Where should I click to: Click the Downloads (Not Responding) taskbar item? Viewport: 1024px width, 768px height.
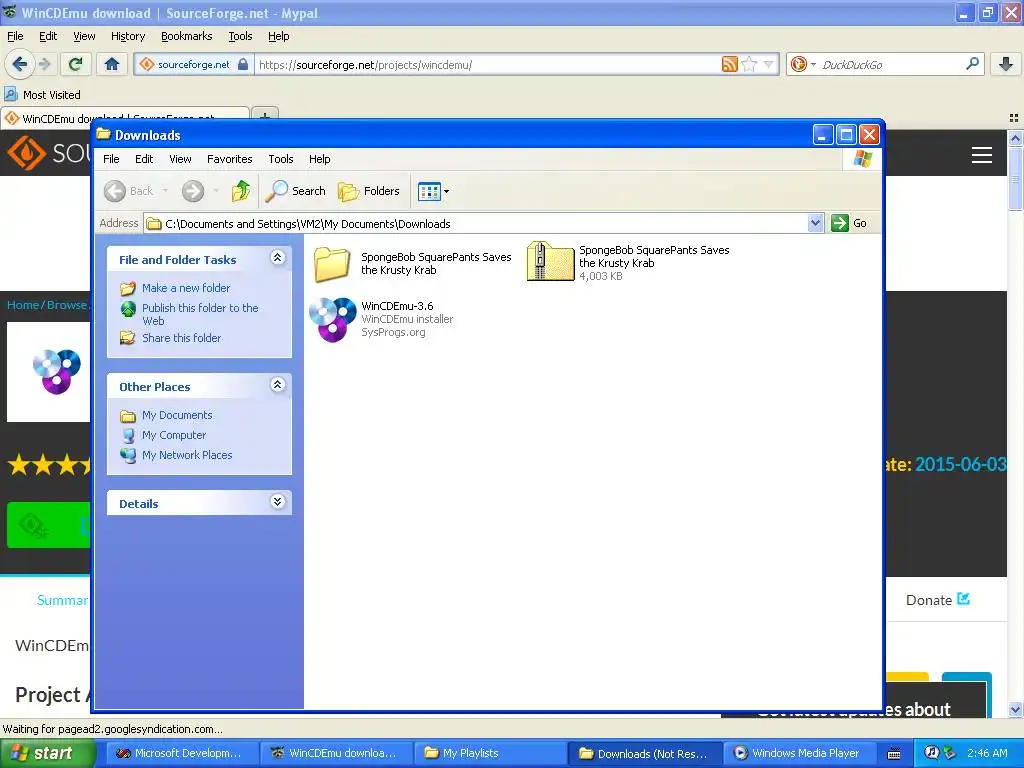[644, 753]
